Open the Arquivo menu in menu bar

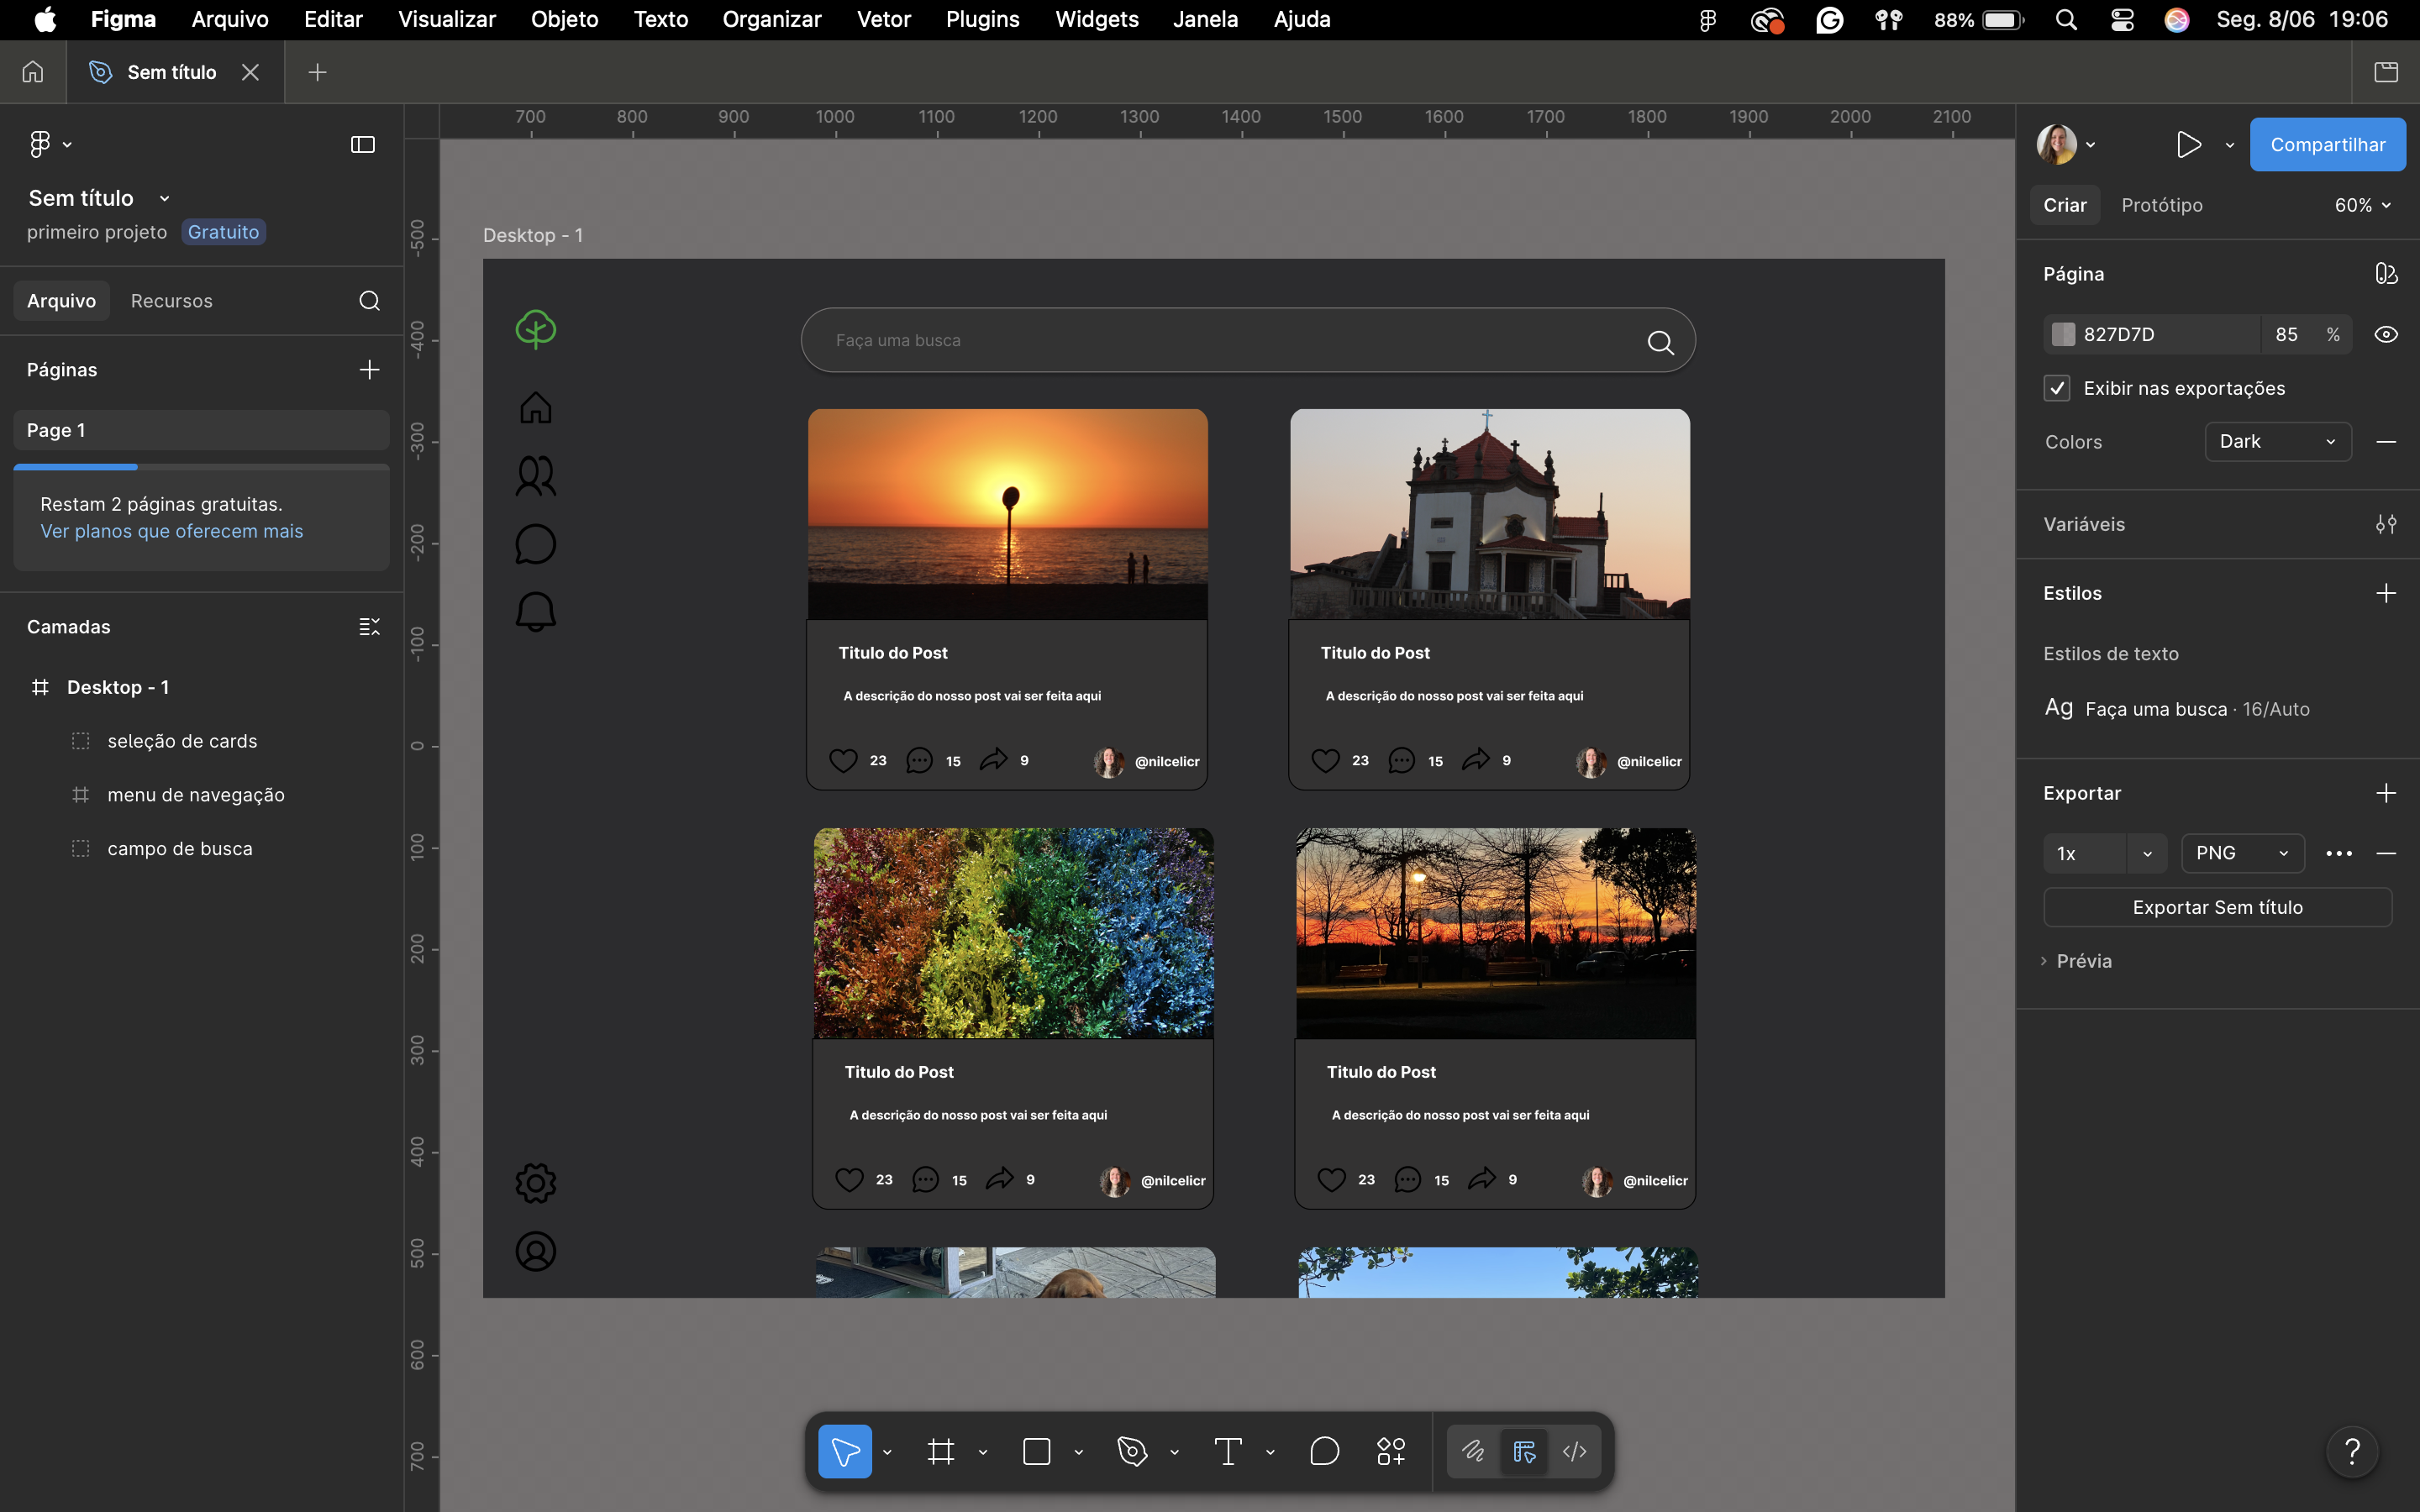(x=230, y=19)
